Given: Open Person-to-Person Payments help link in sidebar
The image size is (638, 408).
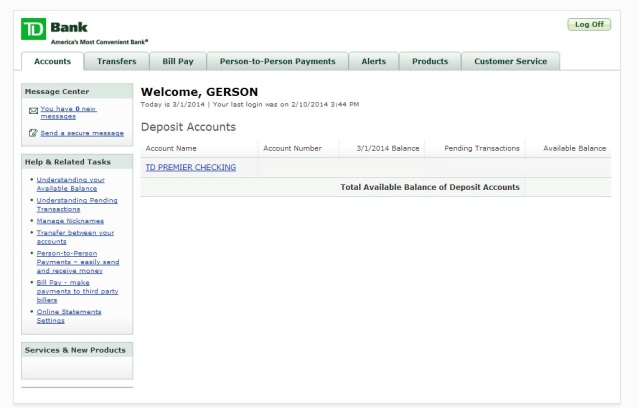Looking at the screenshot, I should (x=78, y=262).
